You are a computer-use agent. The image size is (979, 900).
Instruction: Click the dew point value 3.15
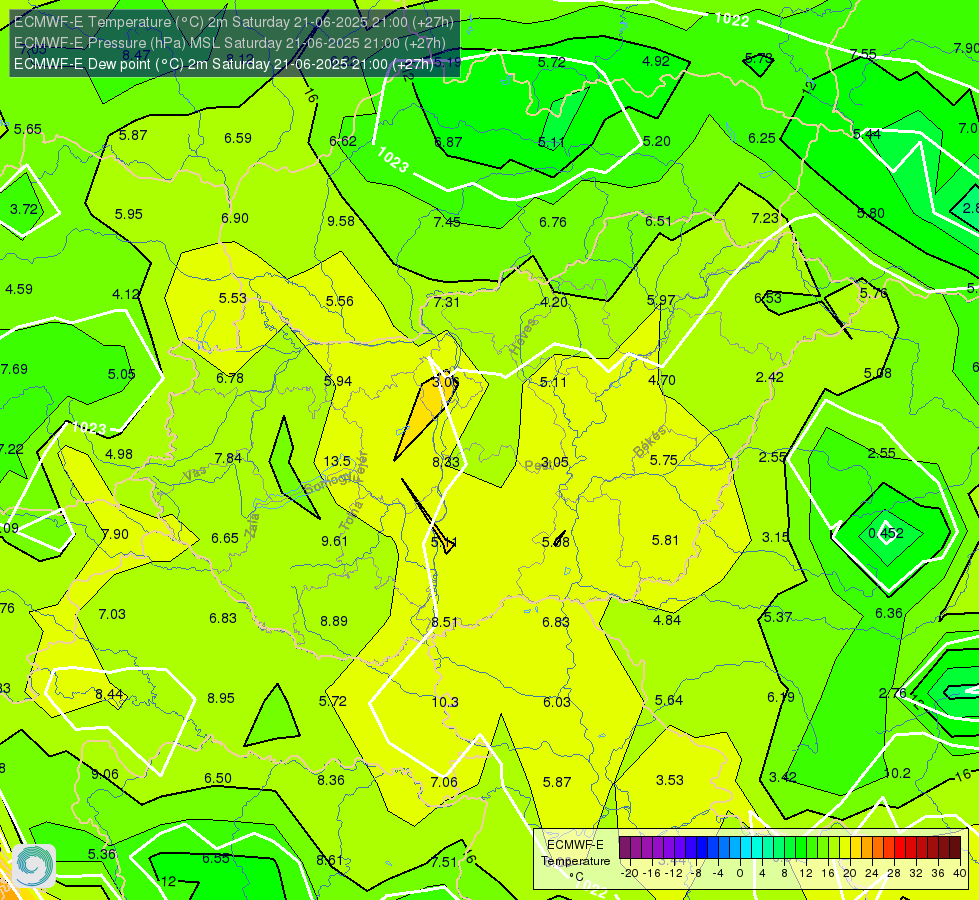click(775, 537)
